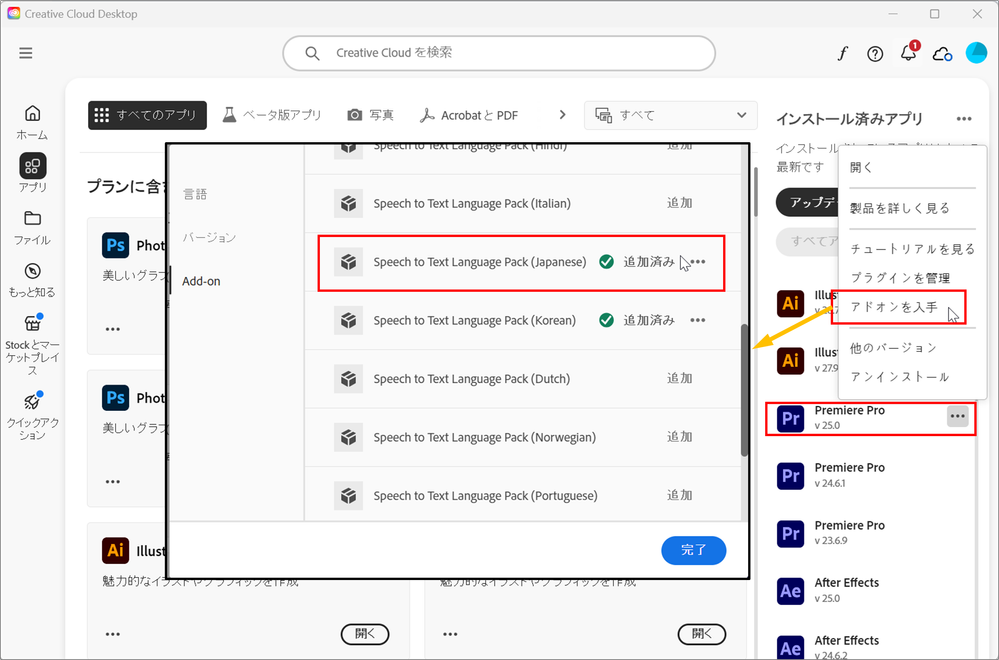This screenshot has width=999, height=660.
Task: Switch to 写真 tab
Action: tap(371, 115)
